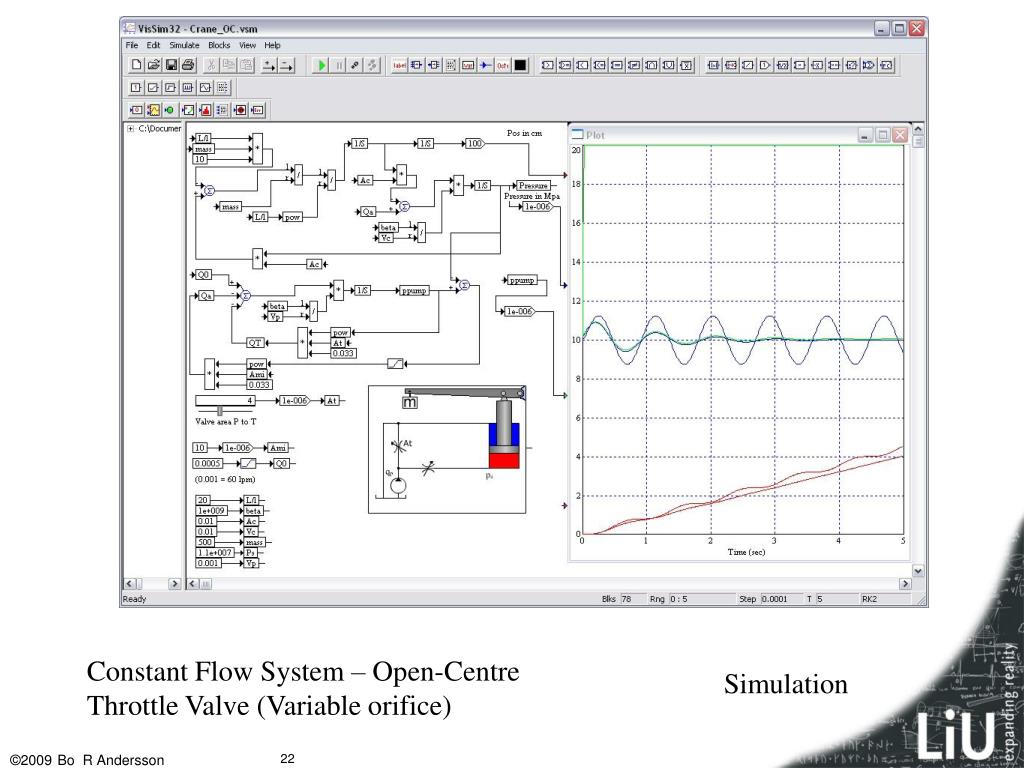Screen dimensions: 1024x768
Task: Expand the C:\Documents tree node
Action: pyautogui.click(x=131, y=128)
